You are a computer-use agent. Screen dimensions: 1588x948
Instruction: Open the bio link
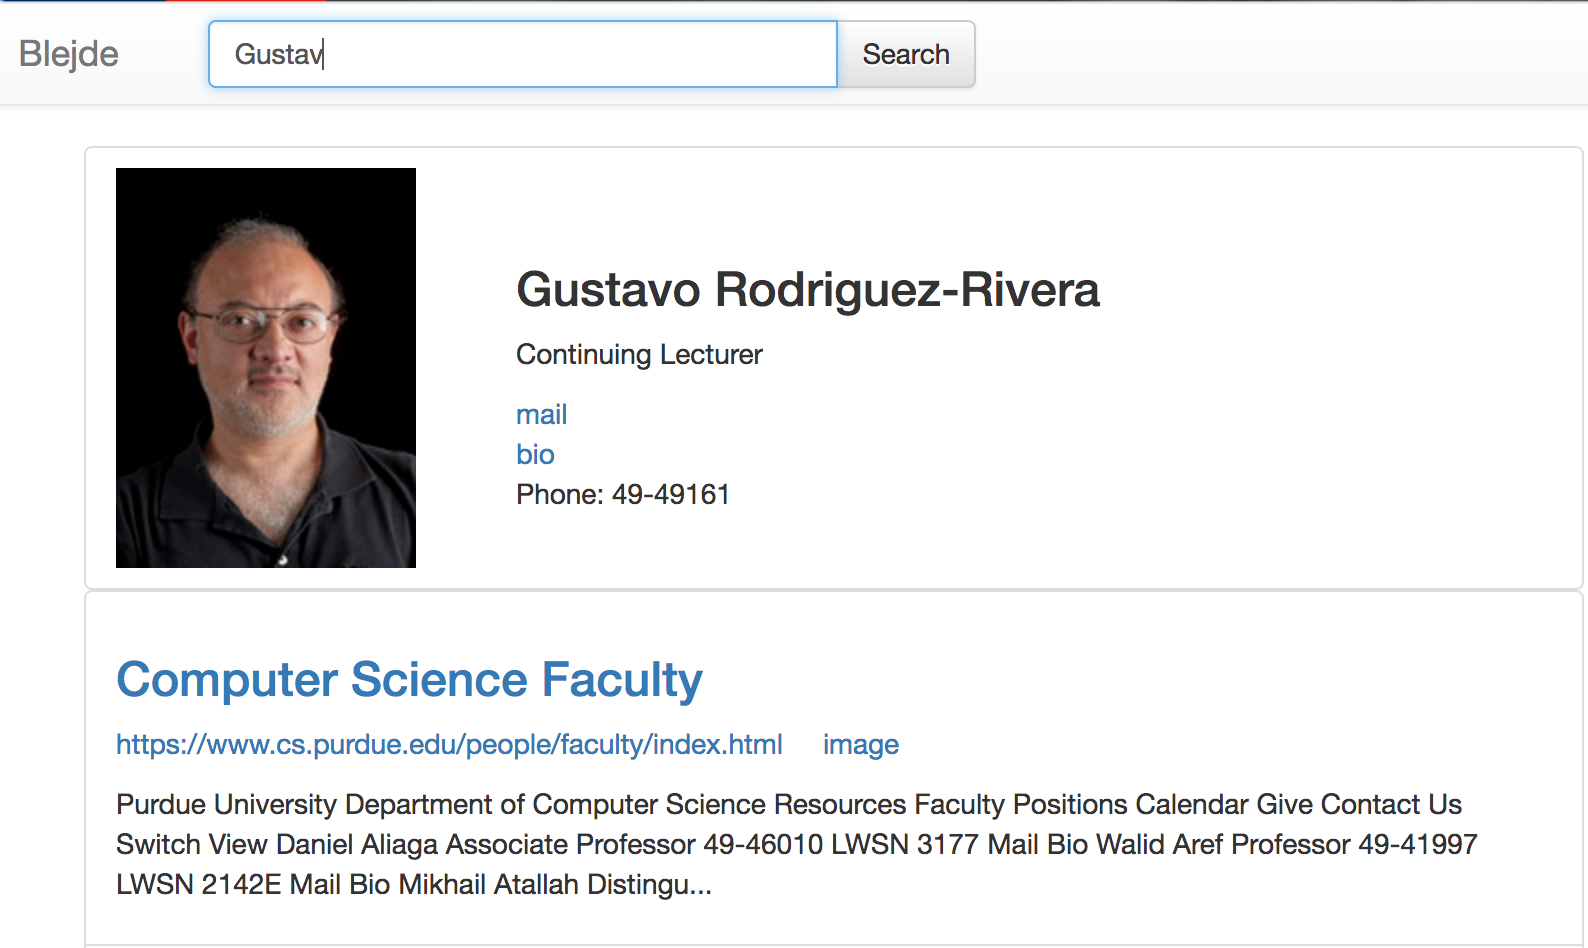pos(535,455)
